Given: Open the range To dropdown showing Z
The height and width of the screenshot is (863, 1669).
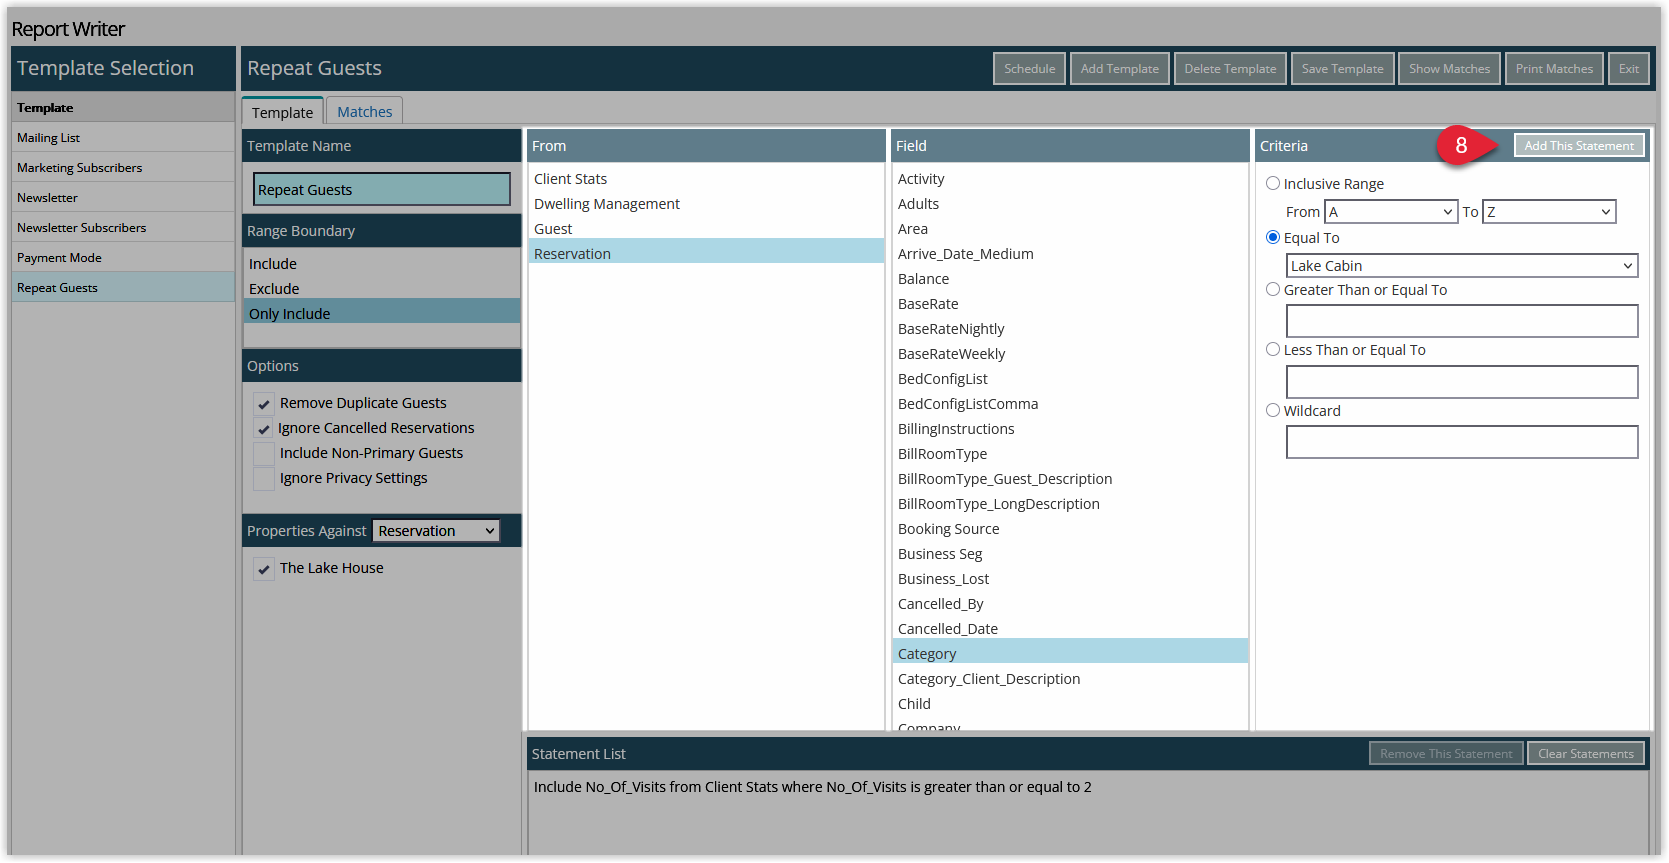Looking at the screenshot, I should point(1549,212).
